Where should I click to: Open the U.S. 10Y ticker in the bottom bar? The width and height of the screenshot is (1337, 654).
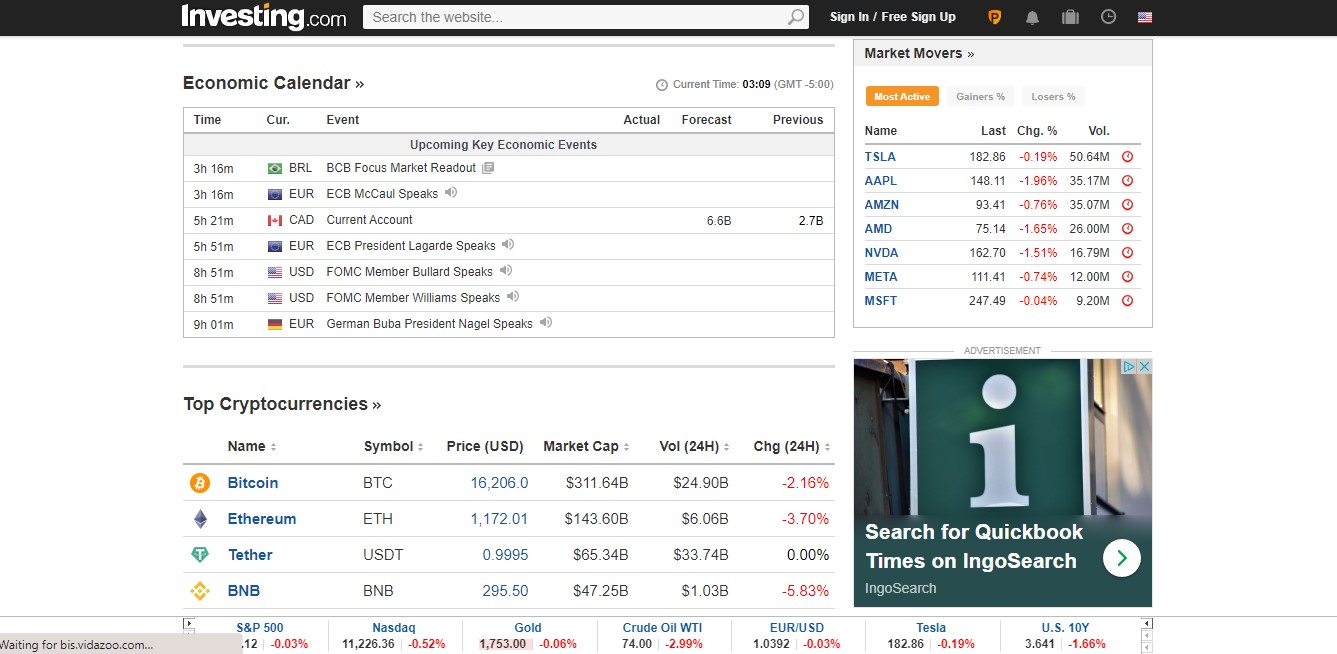point(1065,628)
